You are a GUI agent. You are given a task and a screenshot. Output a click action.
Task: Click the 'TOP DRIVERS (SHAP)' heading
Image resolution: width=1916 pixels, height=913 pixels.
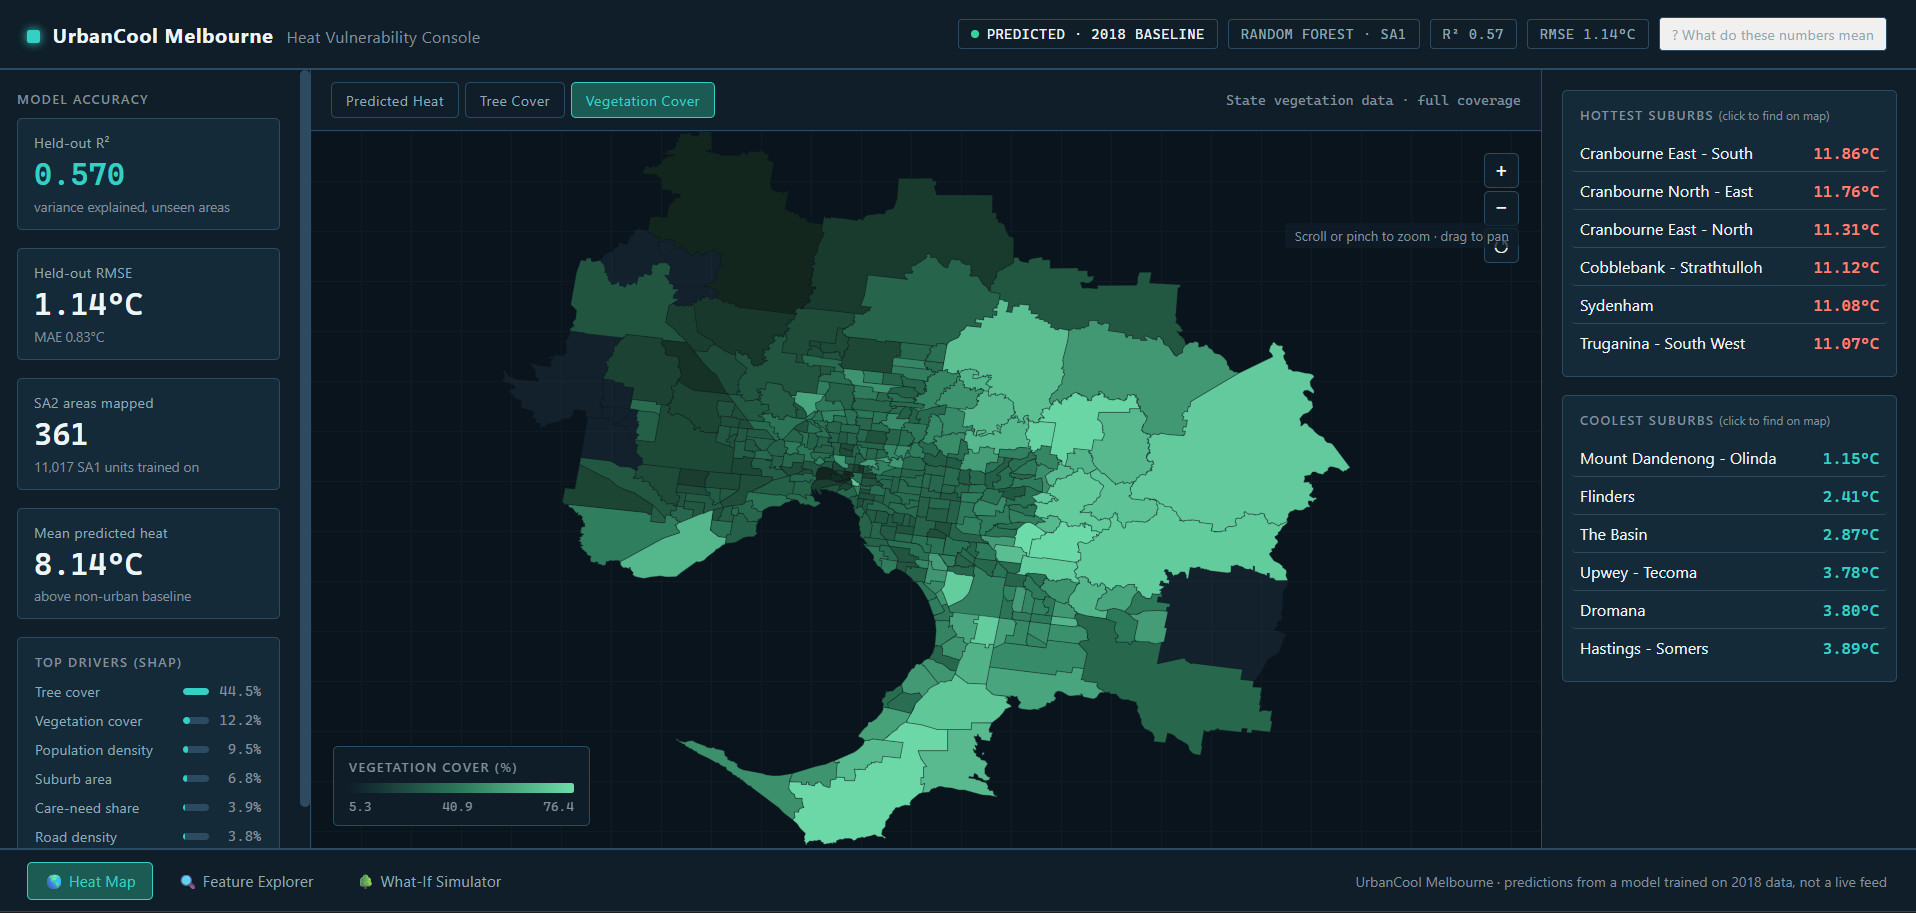(x=108, y=663)
